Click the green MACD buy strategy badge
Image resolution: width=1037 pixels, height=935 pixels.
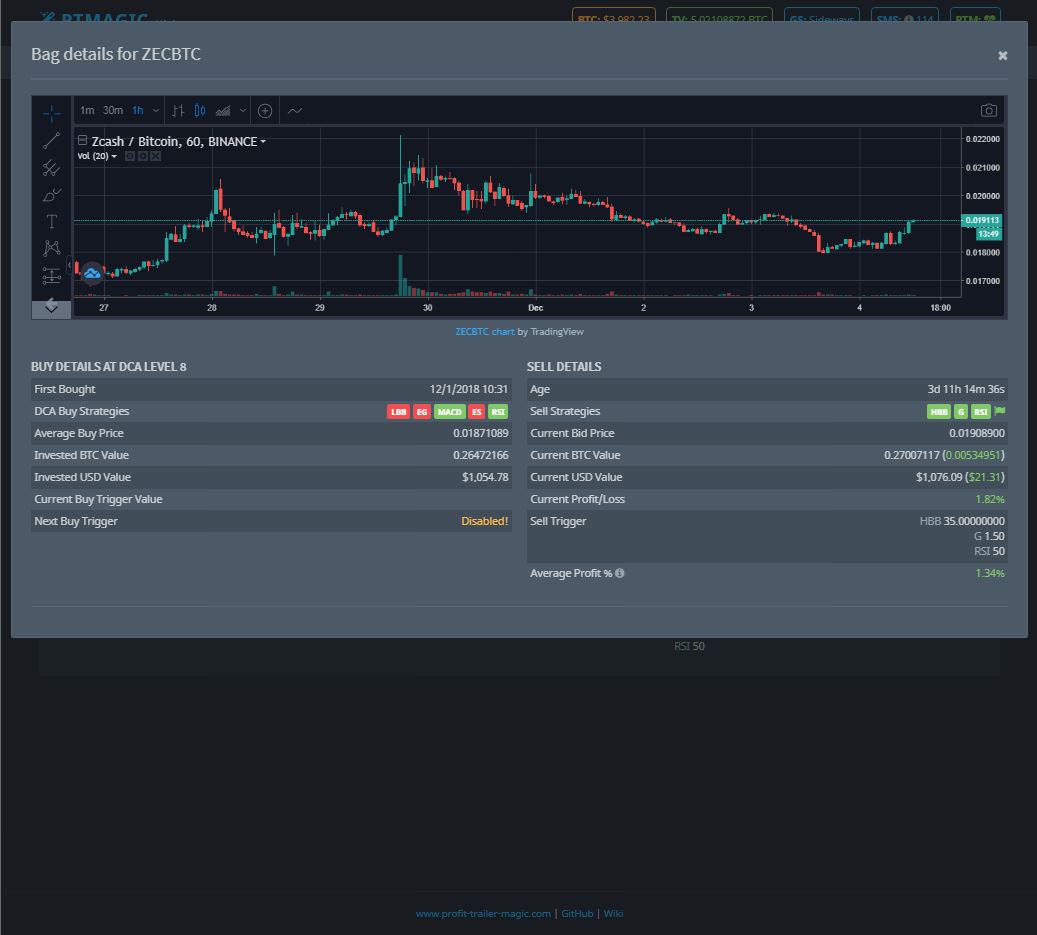pyautogui.click(x=449, y=411)
